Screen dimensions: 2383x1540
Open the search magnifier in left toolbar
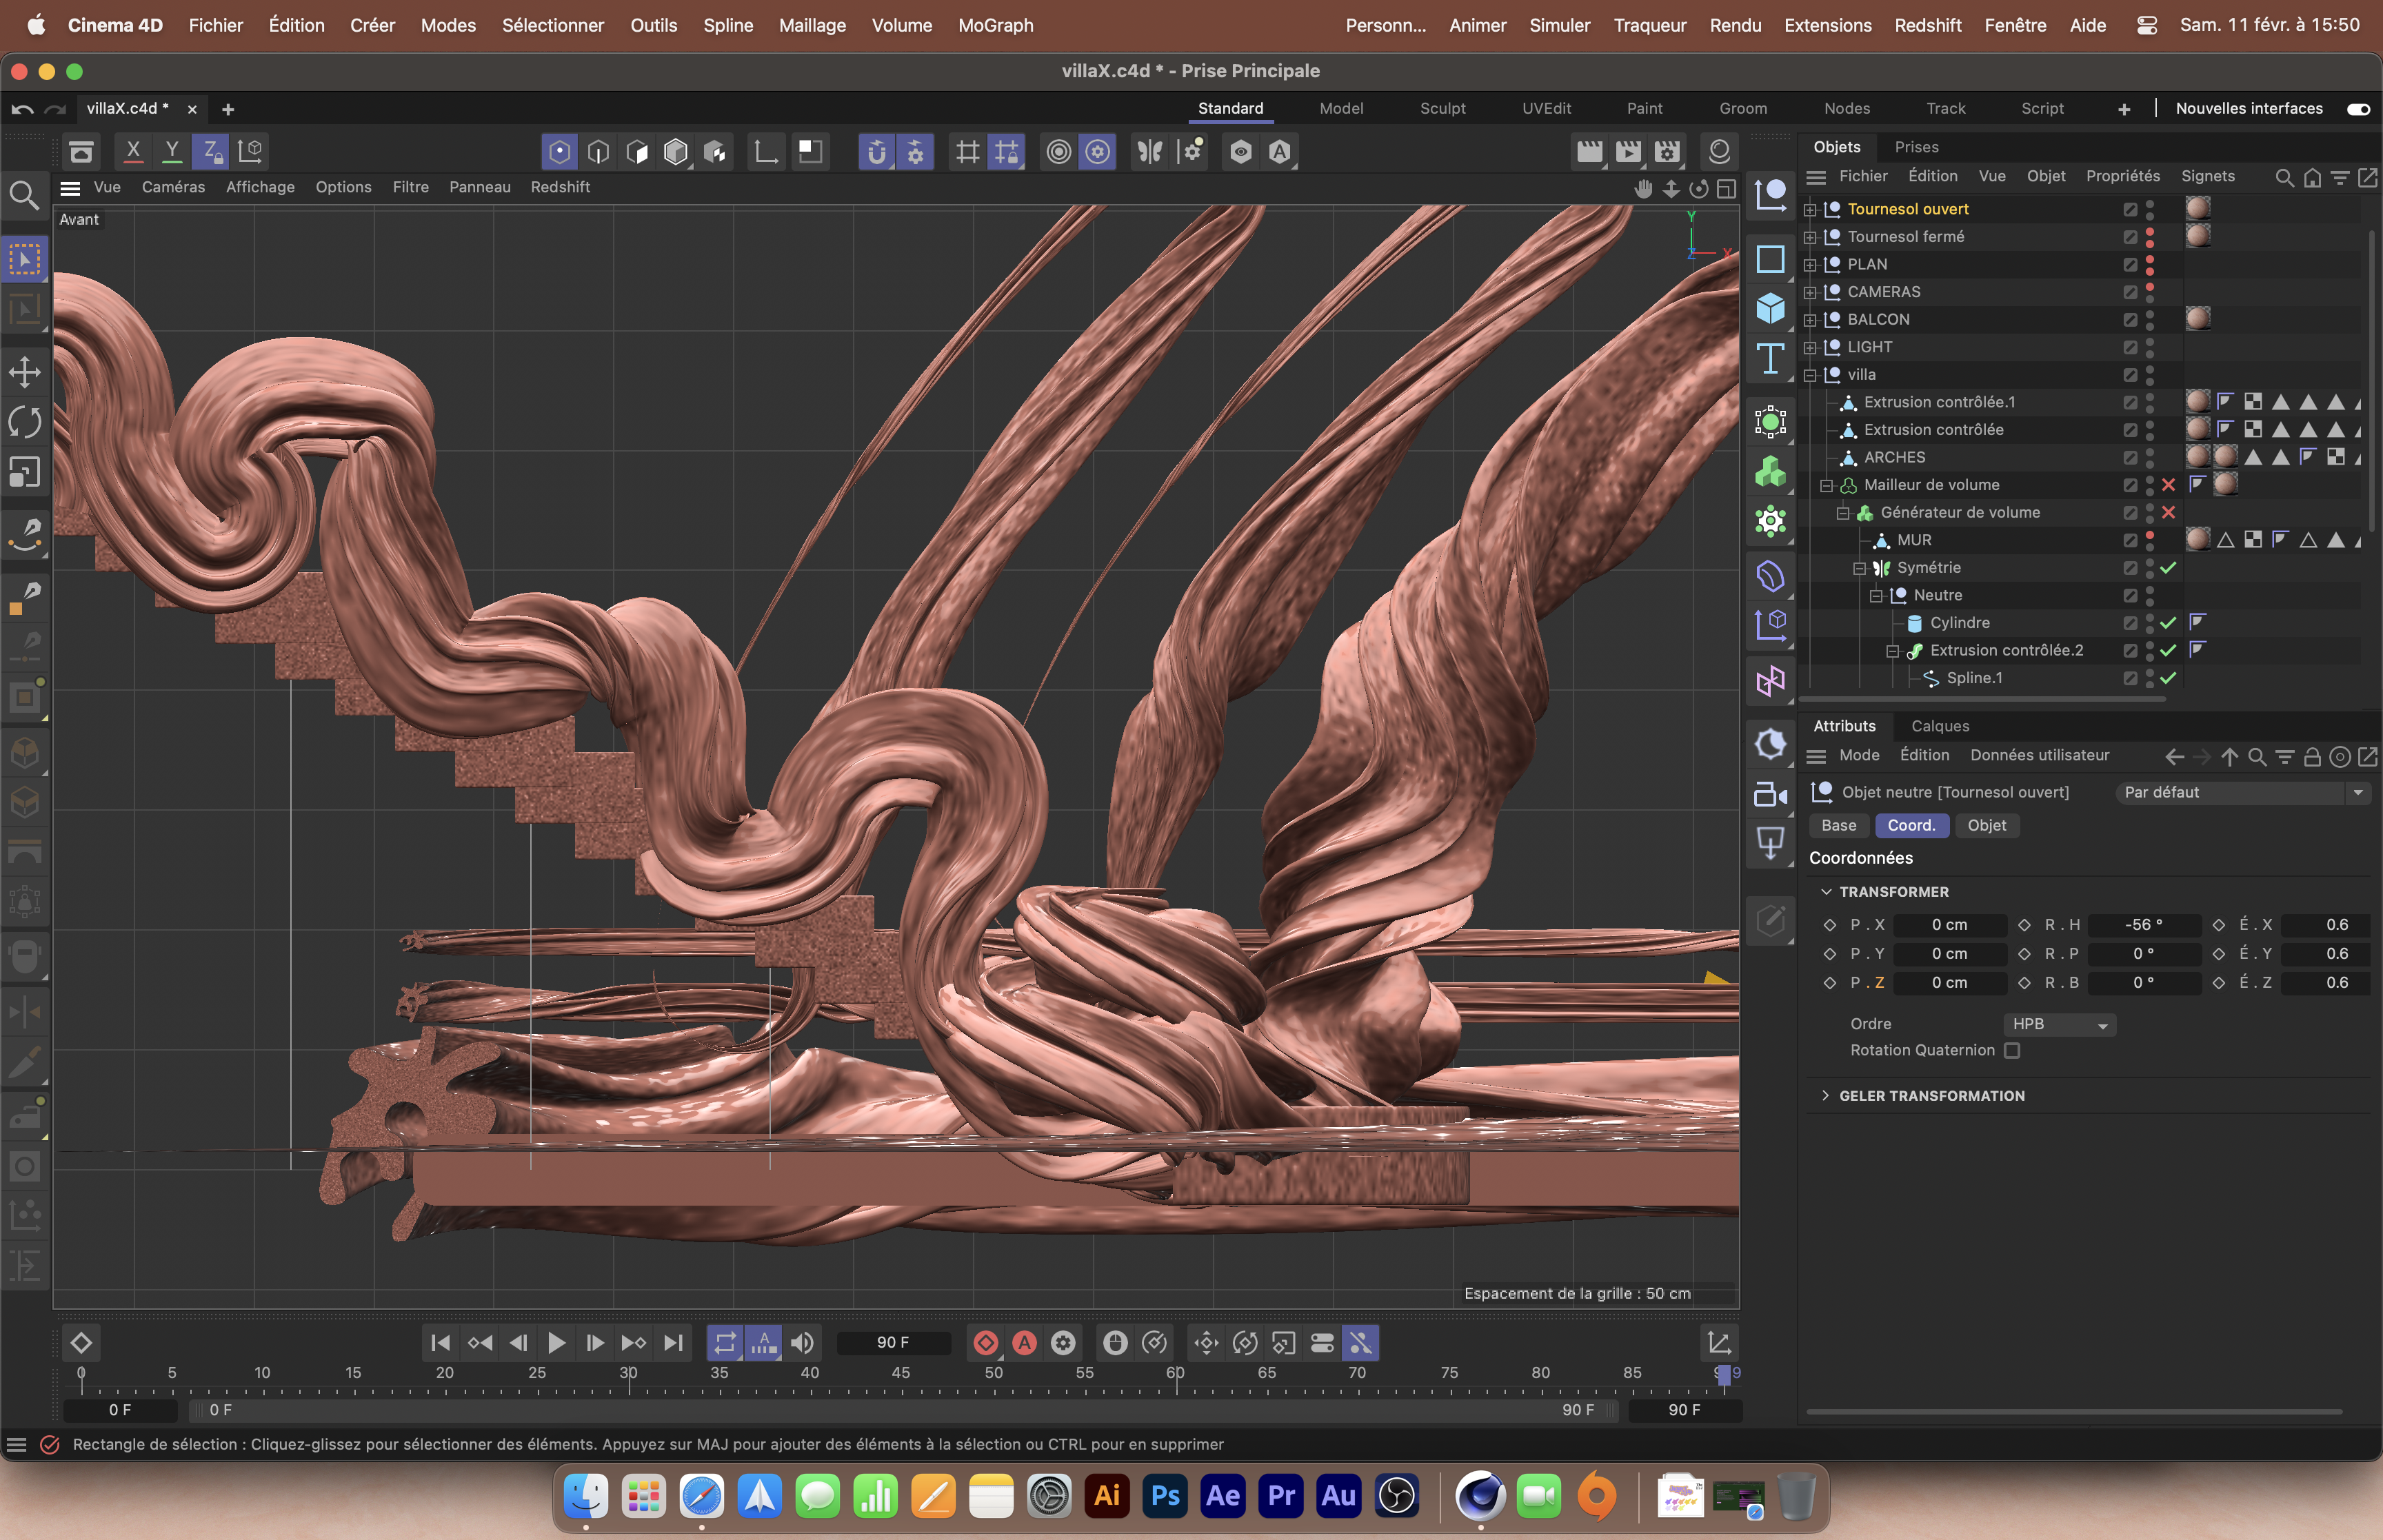click(x=24, y=194)
